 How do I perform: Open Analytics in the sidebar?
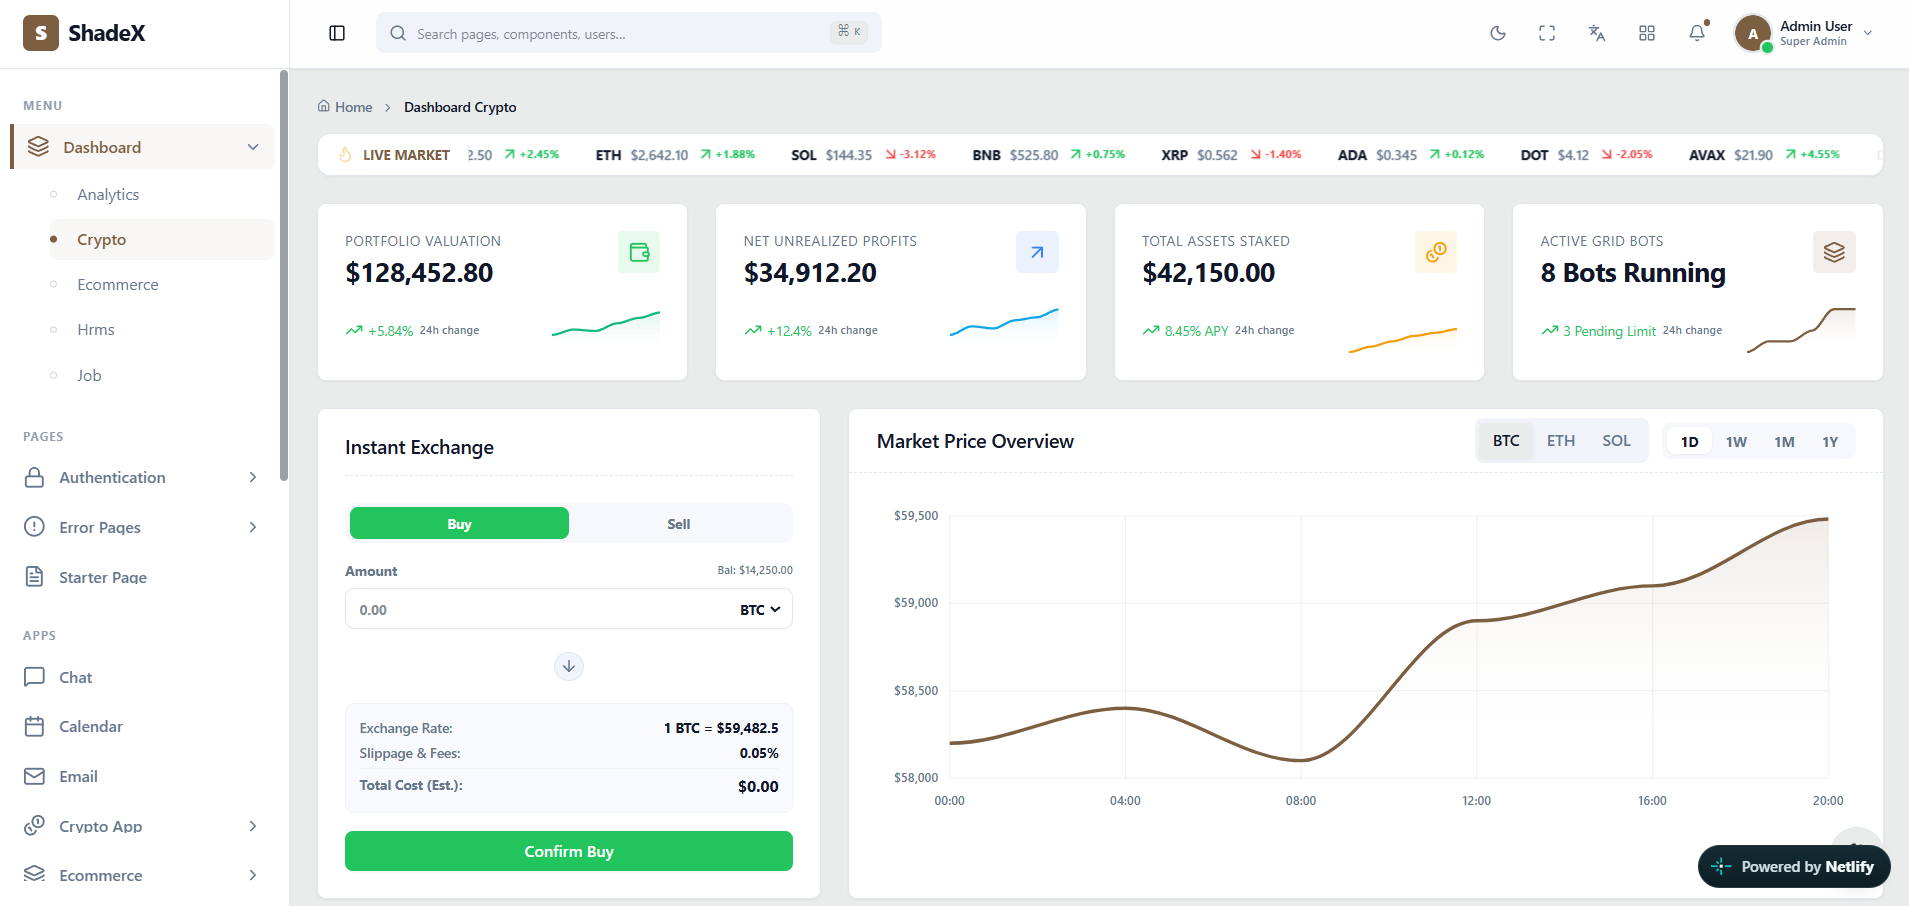point(108,194)
